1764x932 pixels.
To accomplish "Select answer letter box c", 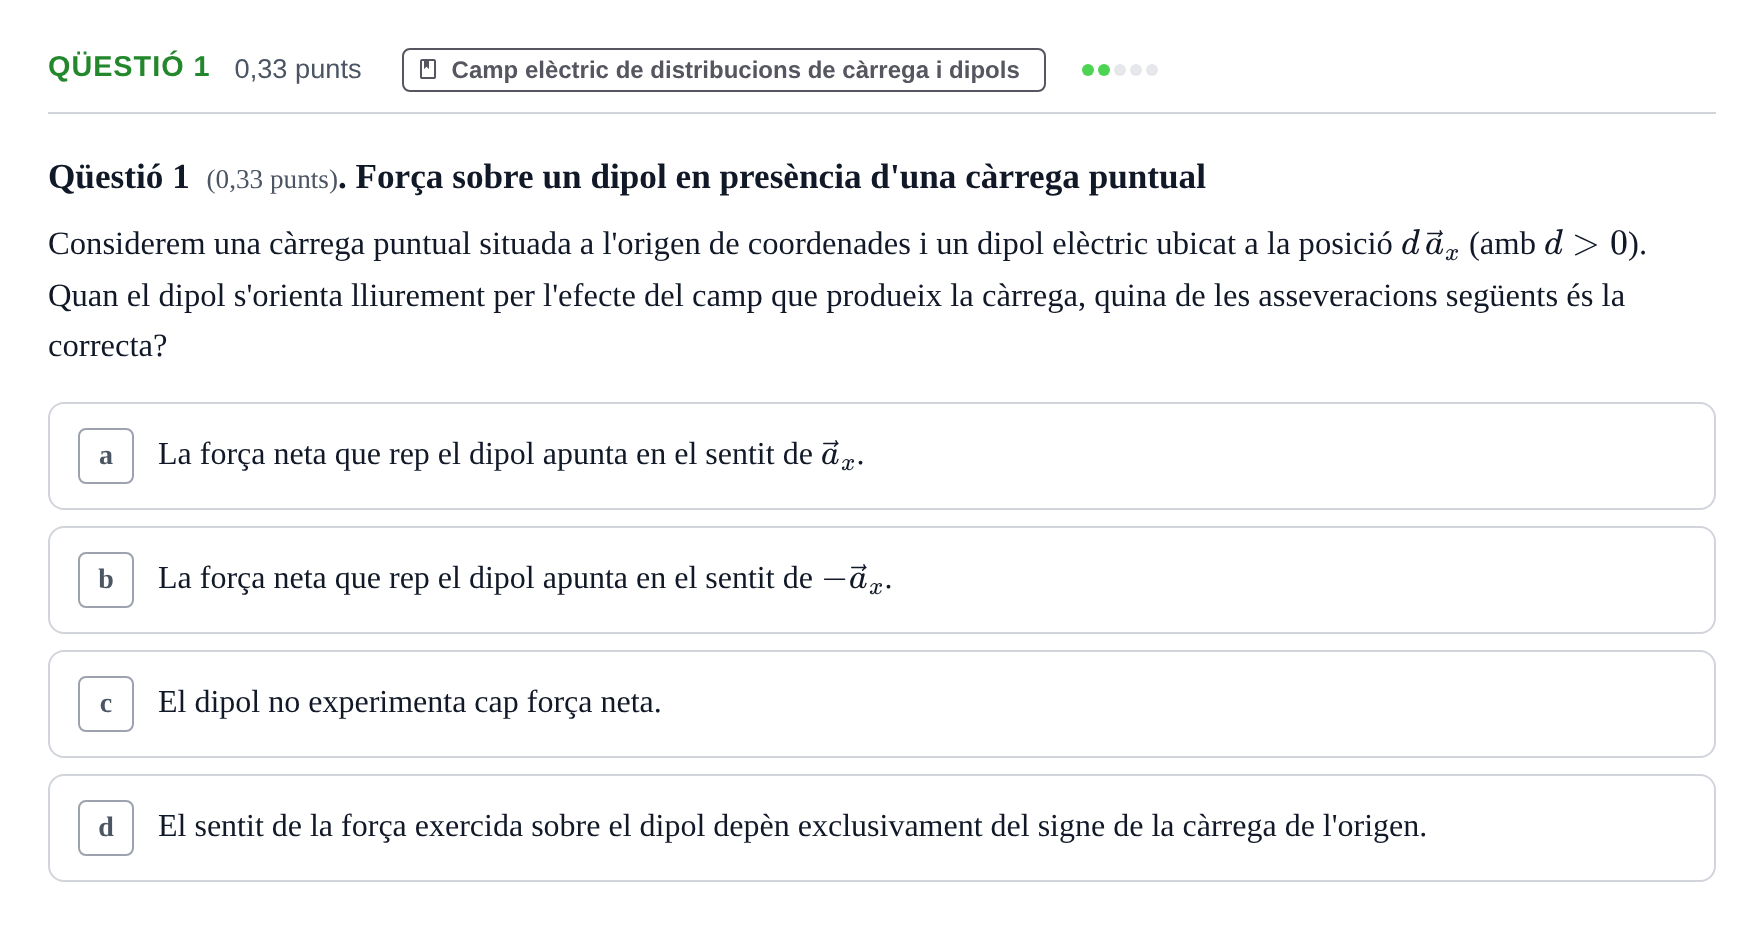I will pos(106,704).
